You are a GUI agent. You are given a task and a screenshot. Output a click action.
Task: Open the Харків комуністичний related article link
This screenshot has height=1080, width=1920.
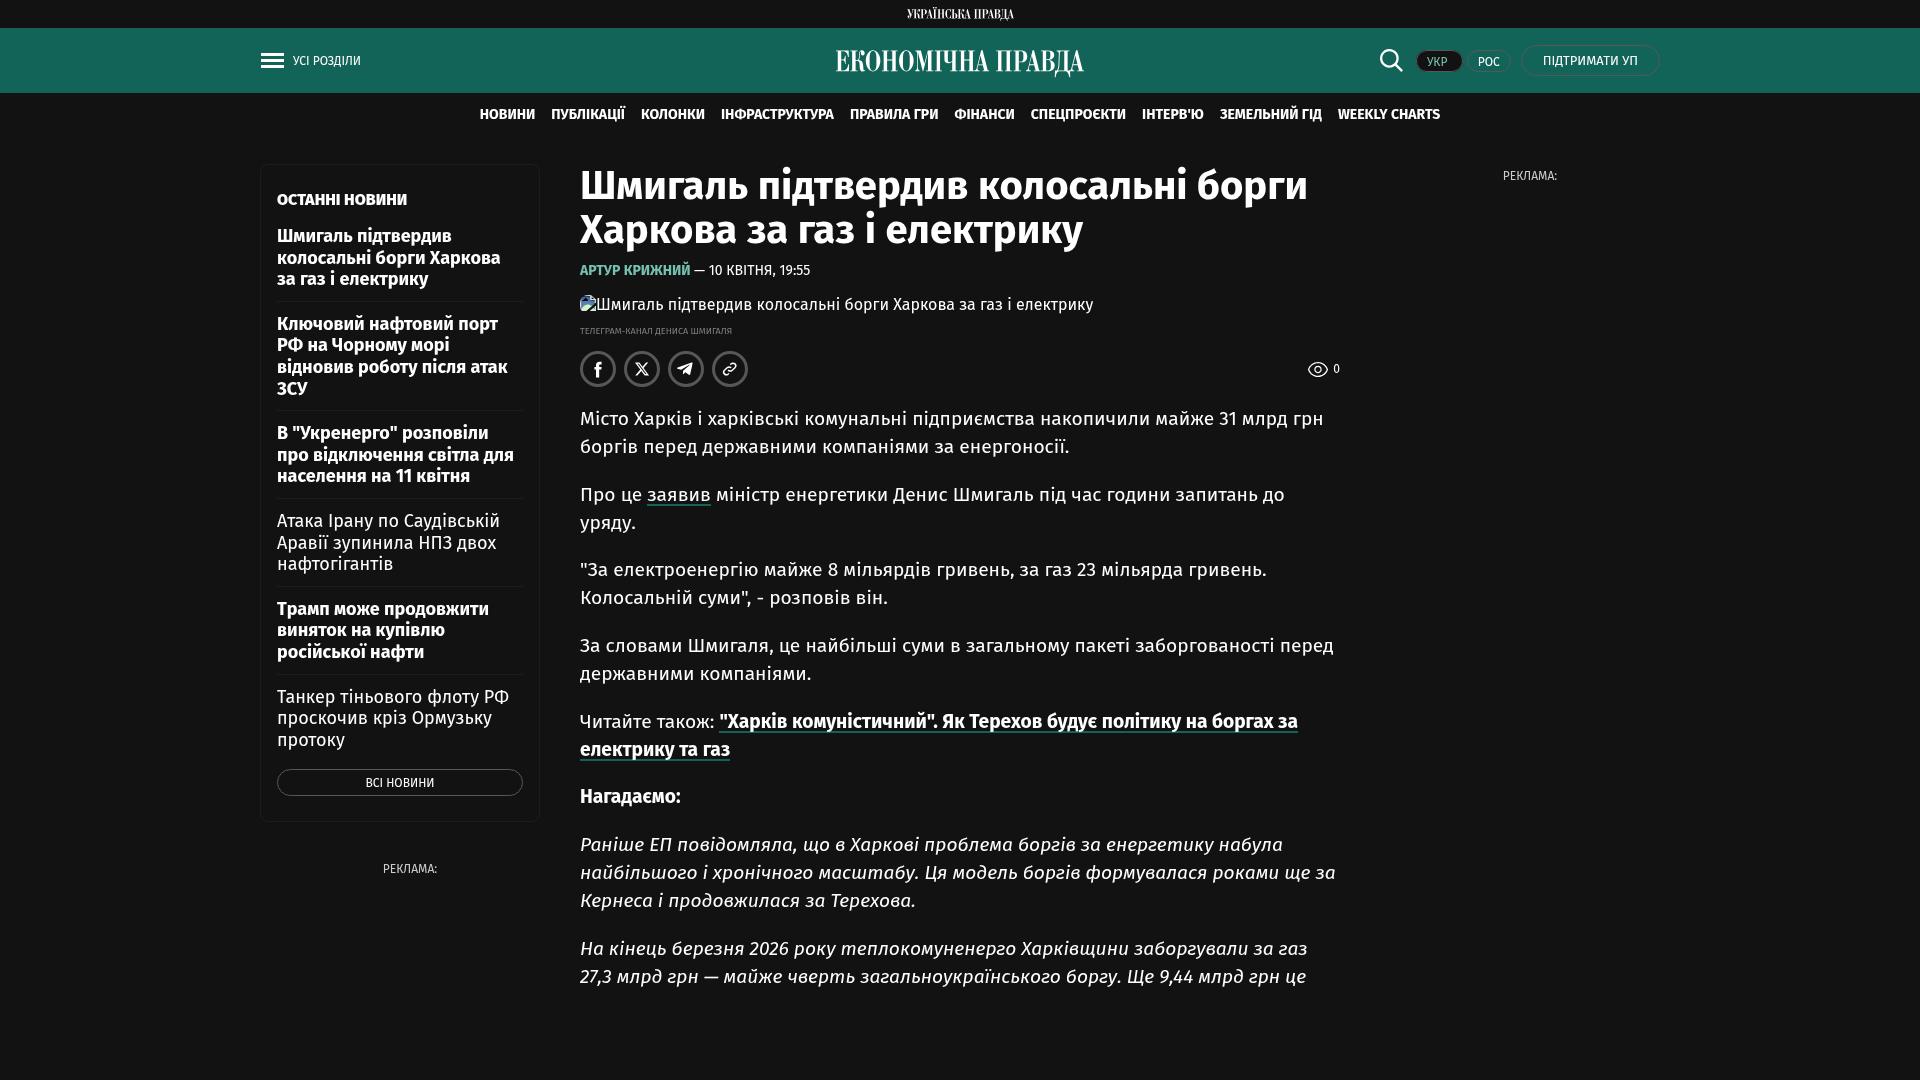pos(1007,722)
